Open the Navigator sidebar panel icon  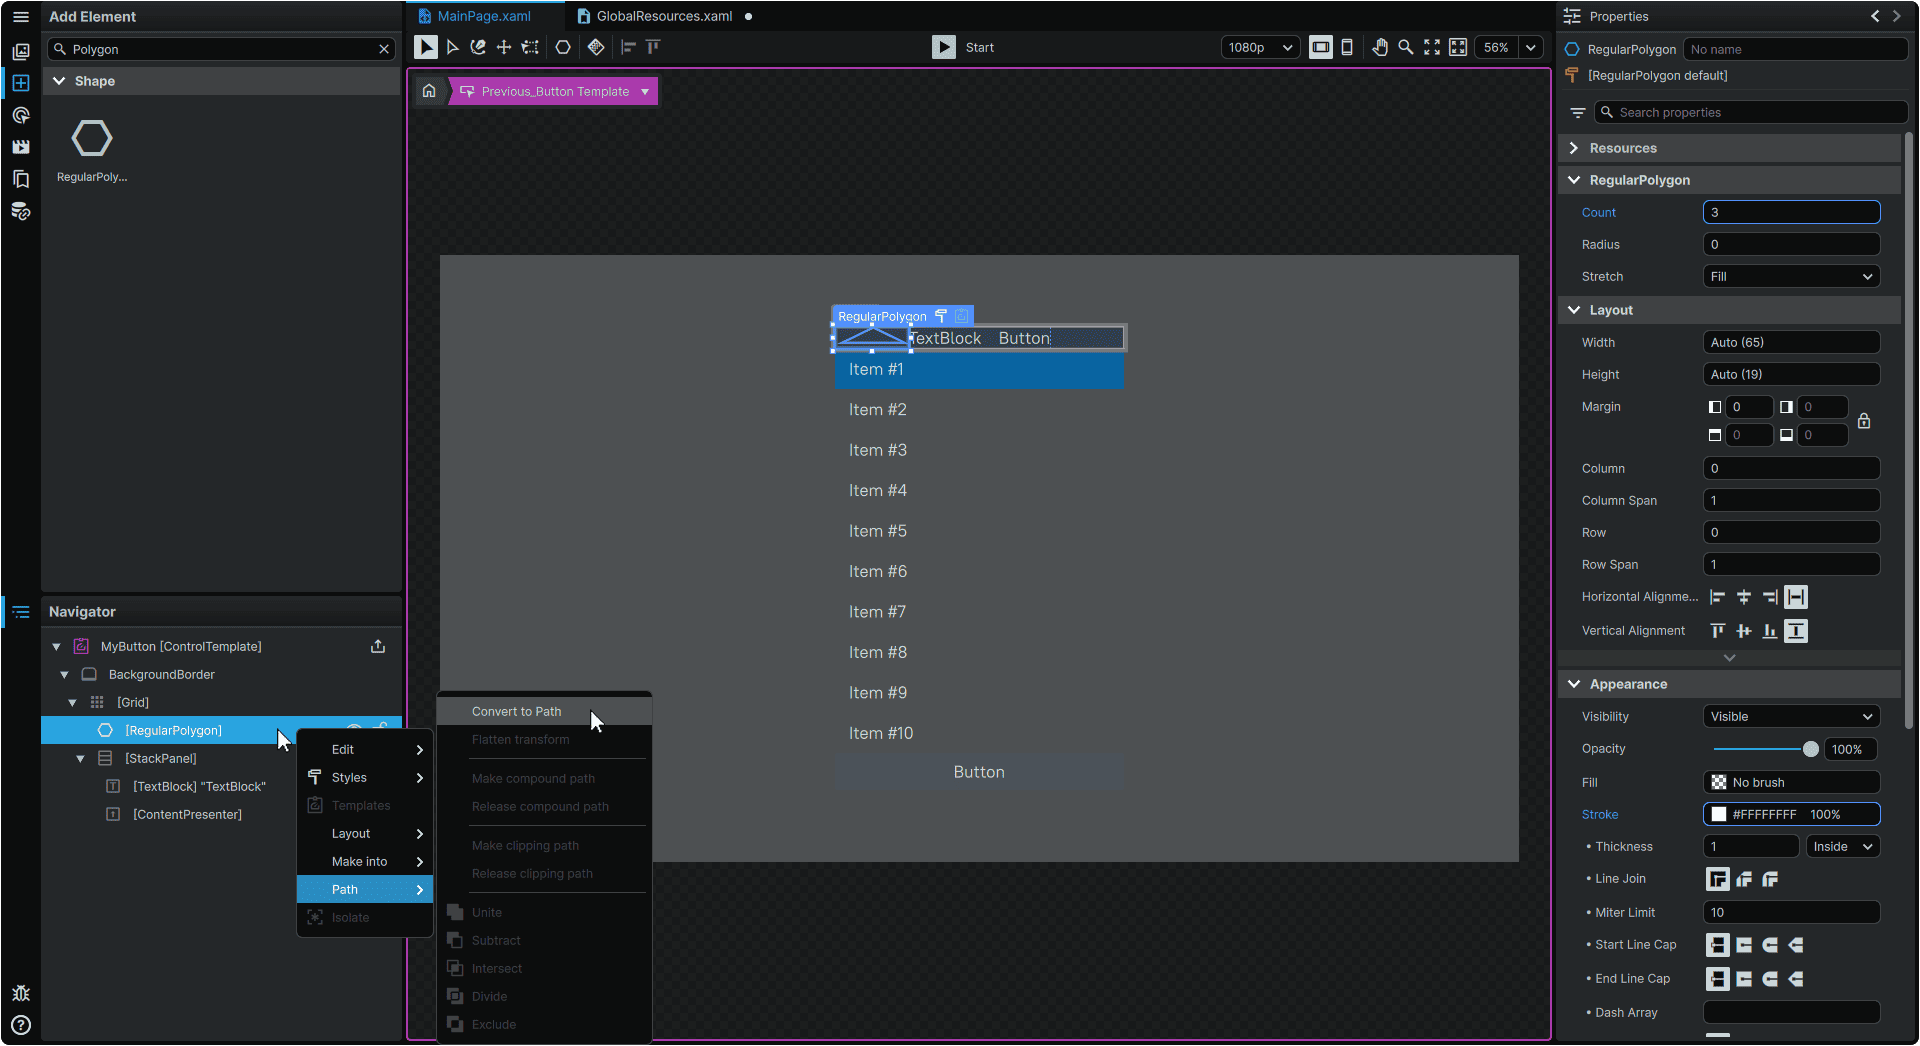coord(21,612)
